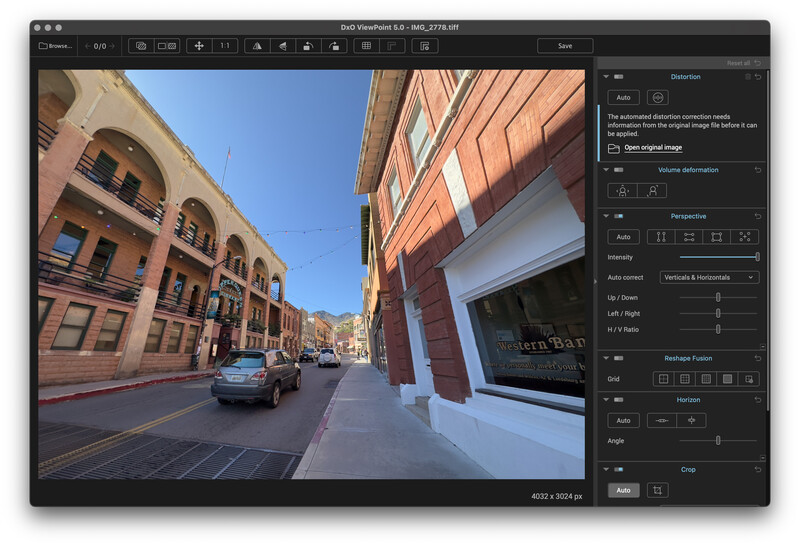Apply Auto horizon correction
Screen dimensions: 800x546
coord(623,420)
